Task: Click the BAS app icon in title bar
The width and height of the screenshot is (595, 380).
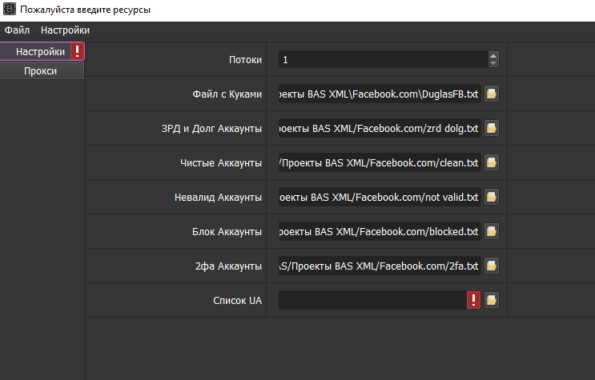Action: coord(9,9)
